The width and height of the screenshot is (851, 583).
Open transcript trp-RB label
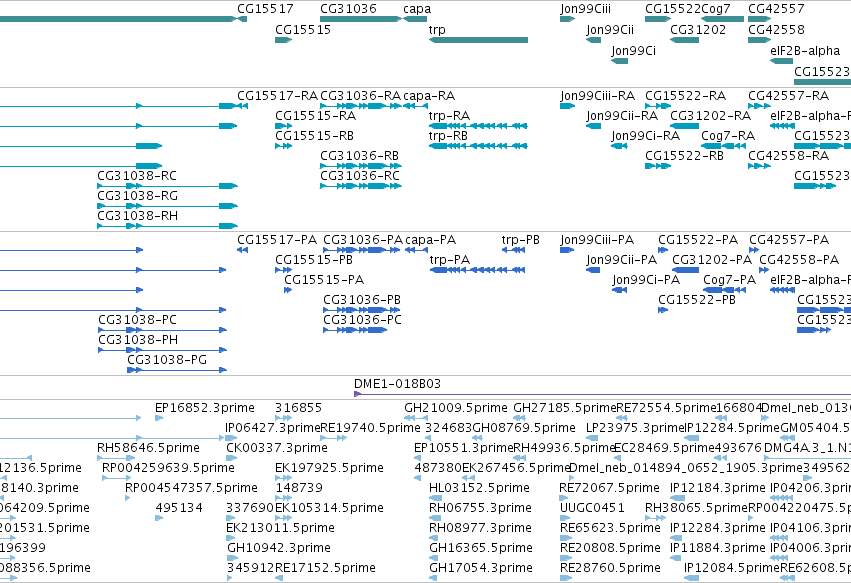coord(448,136)
